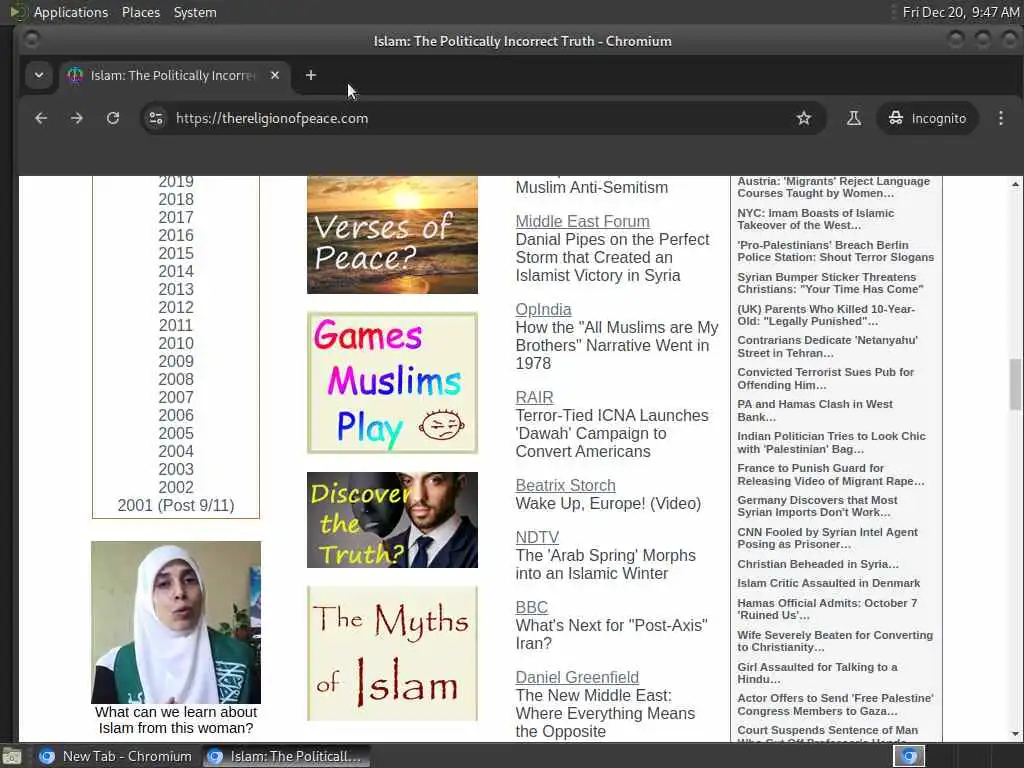Image resolution: width=1024 pixels, height=768 pixels.
Task: Open a new tab with plus button
Action: 311,75
